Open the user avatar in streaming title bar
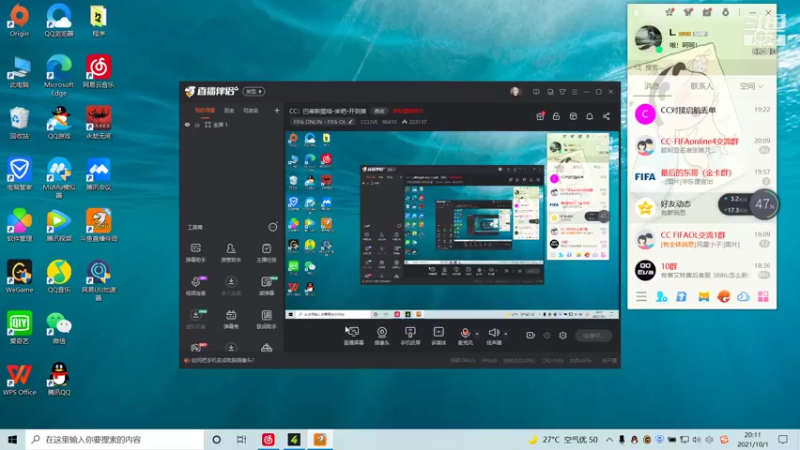 click(515, 91)
